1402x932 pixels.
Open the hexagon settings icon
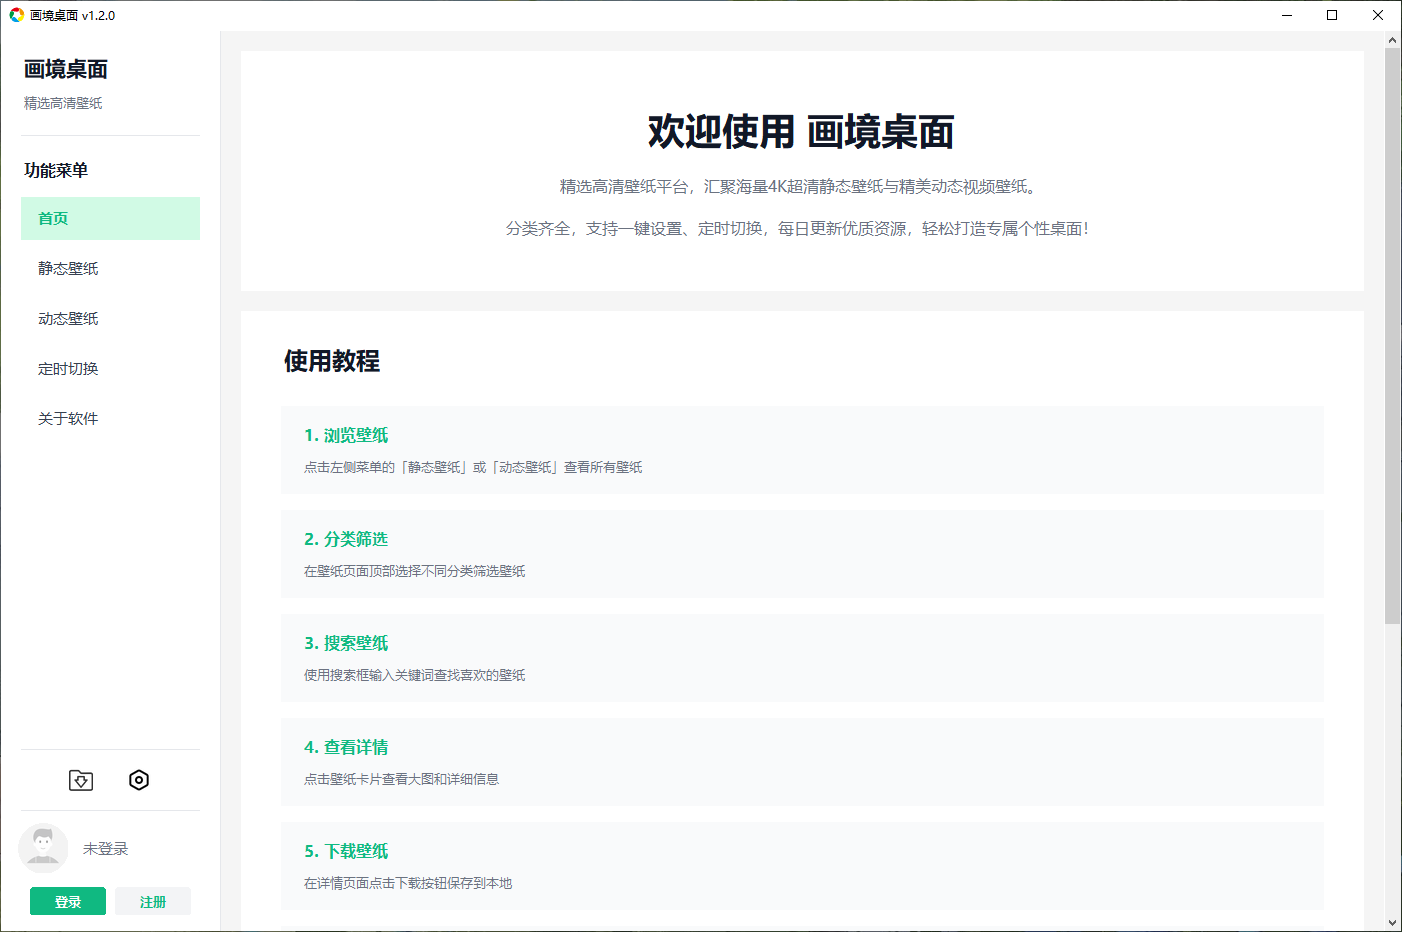[x=139, y=780]
